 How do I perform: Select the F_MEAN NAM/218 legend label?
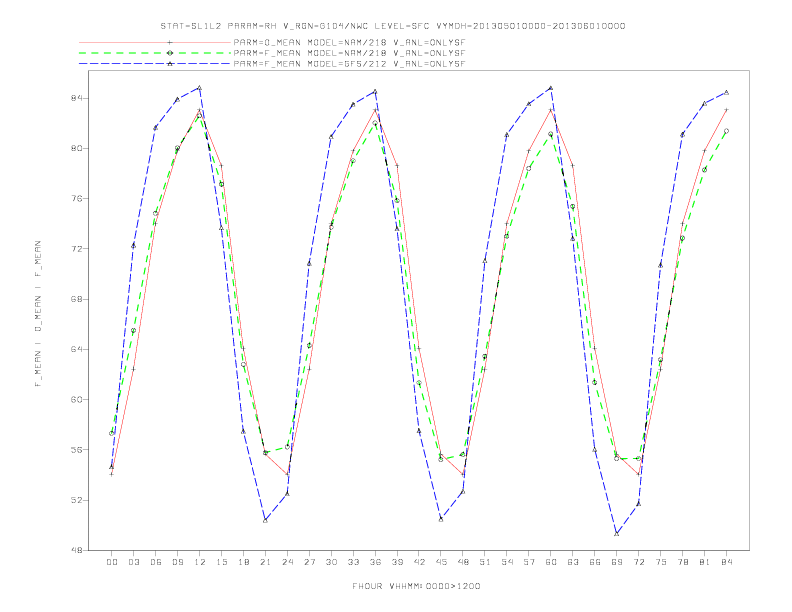click(349, 53)
